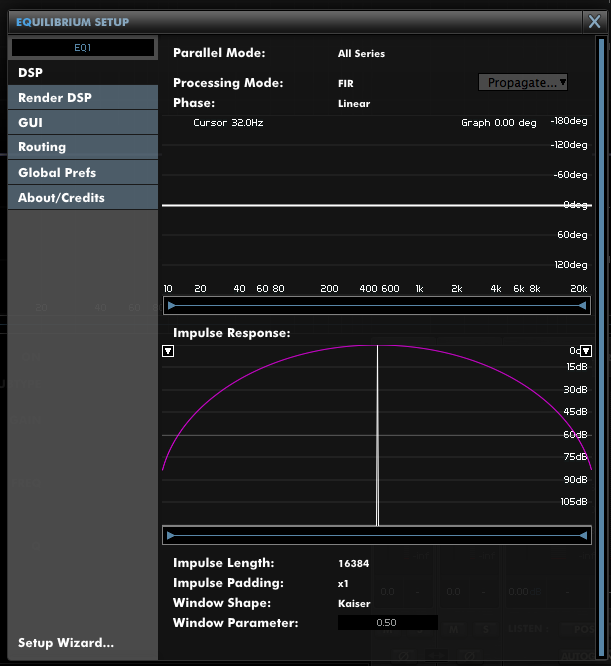Image resolution: width=611 pixels, height=666 pixels.
Task: Click left handle of impulse response range slider
Action: coord(170,536)
